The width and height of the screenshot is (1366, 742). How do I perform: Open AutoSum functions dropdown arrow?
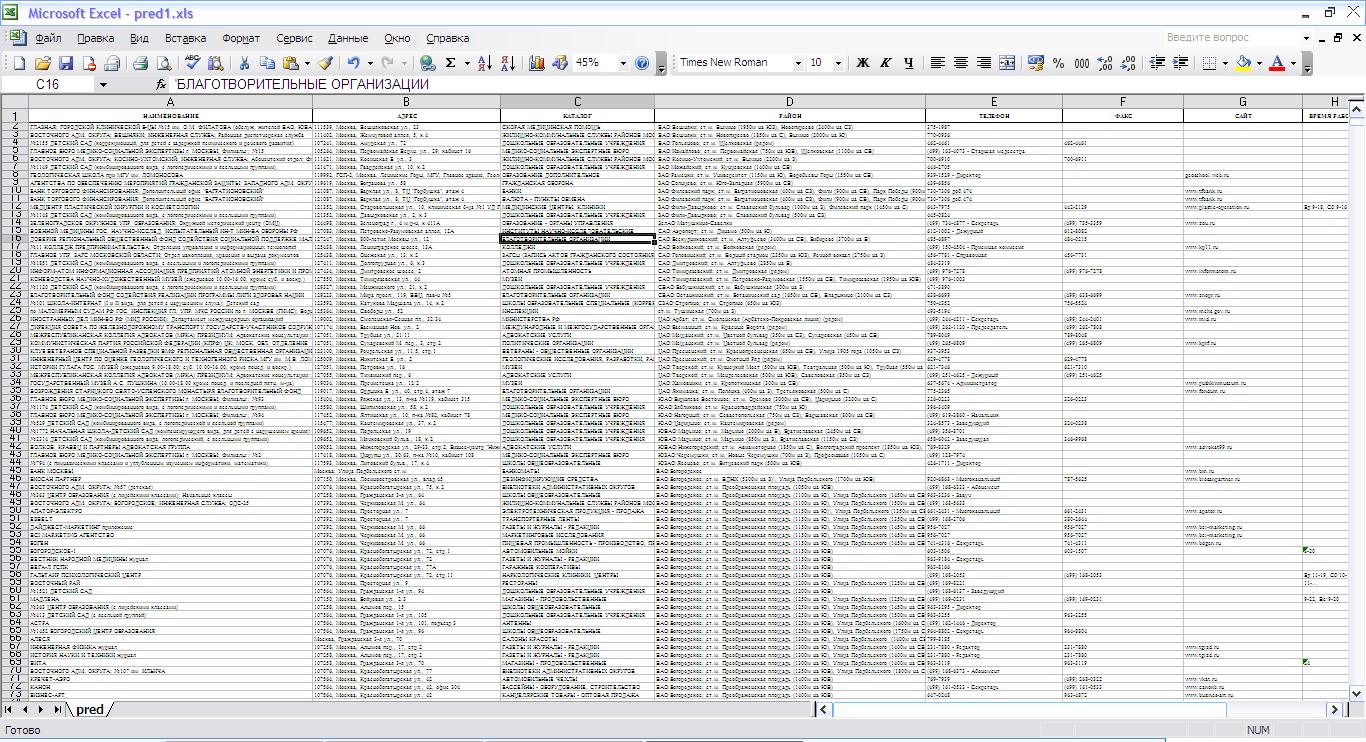[467, 62]
